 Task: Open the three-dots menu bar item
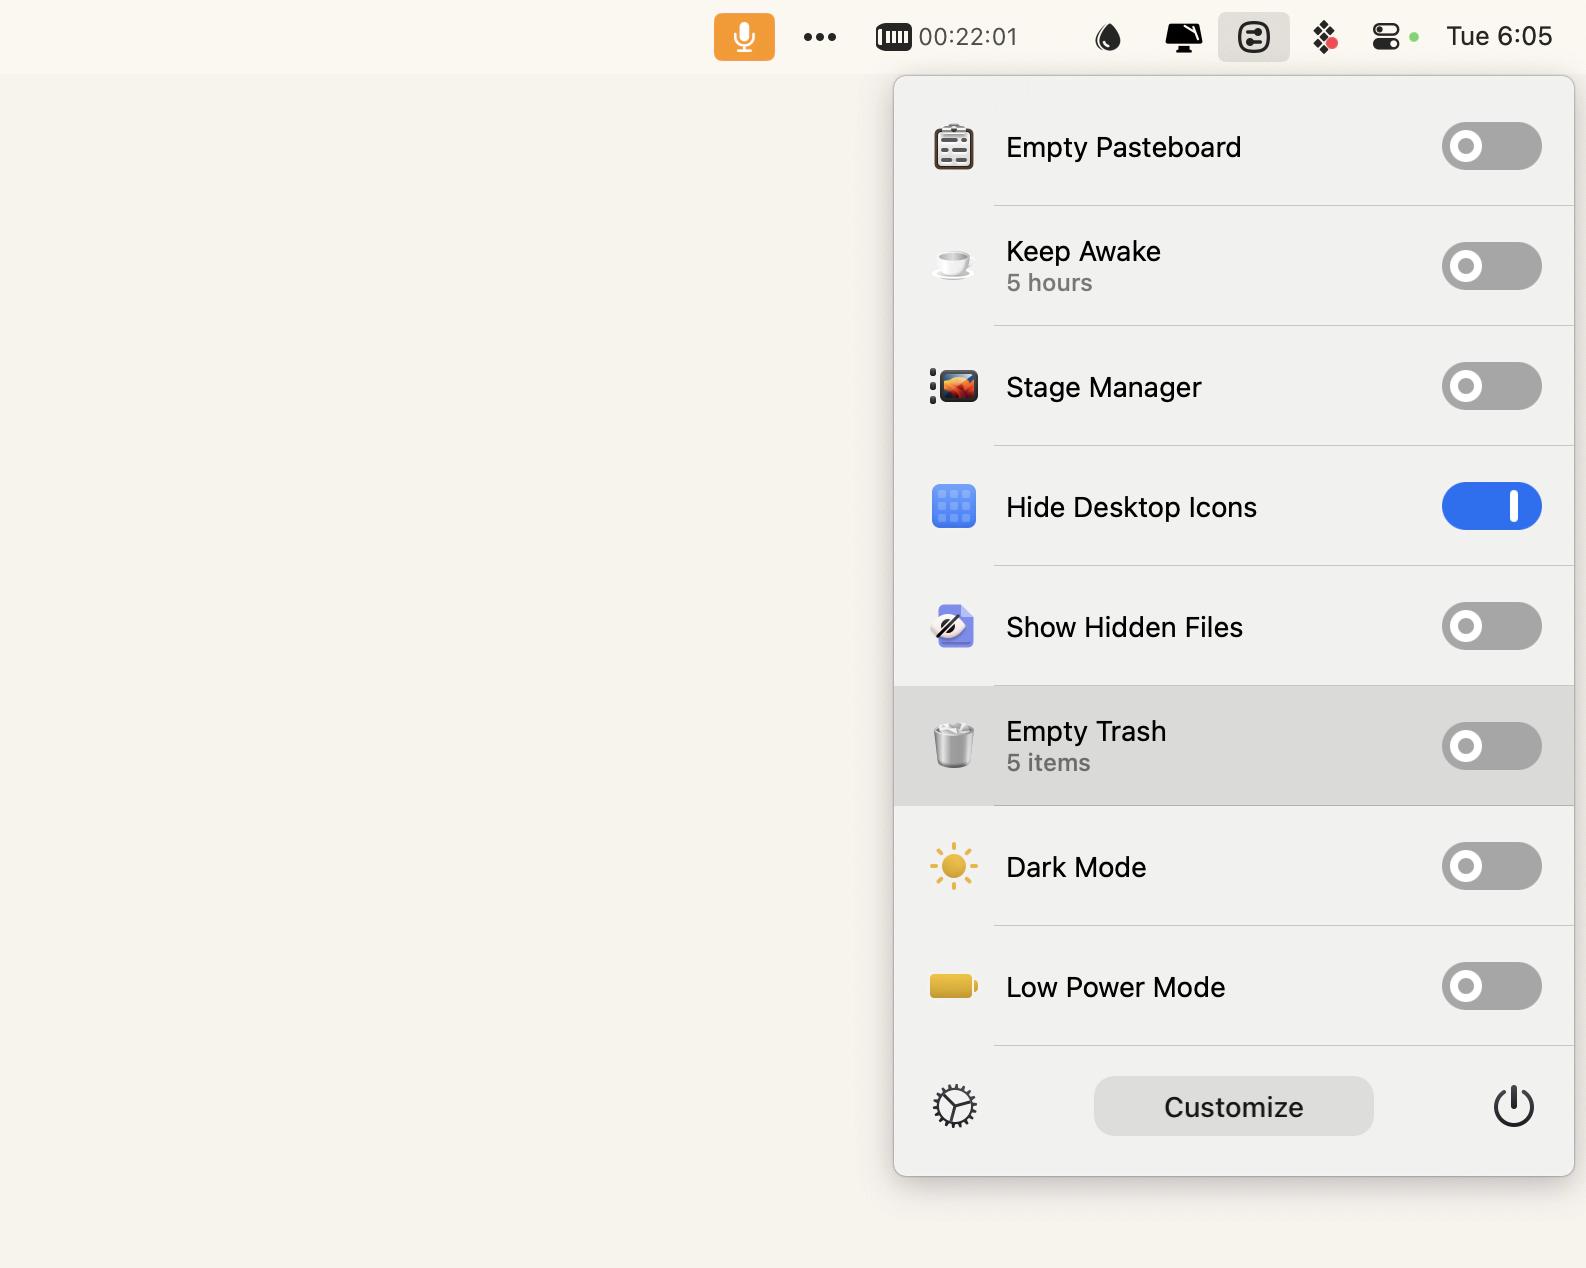[820, 37]
